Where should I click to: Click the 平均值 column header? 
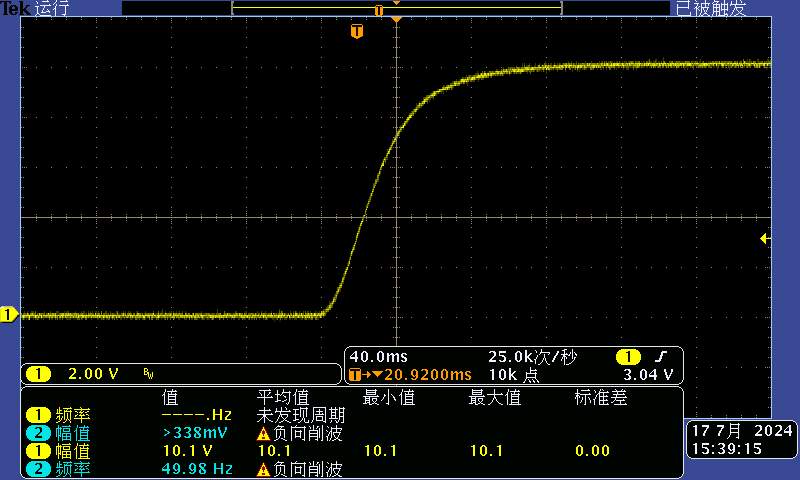pyautogui.click(x=283, y=398)
